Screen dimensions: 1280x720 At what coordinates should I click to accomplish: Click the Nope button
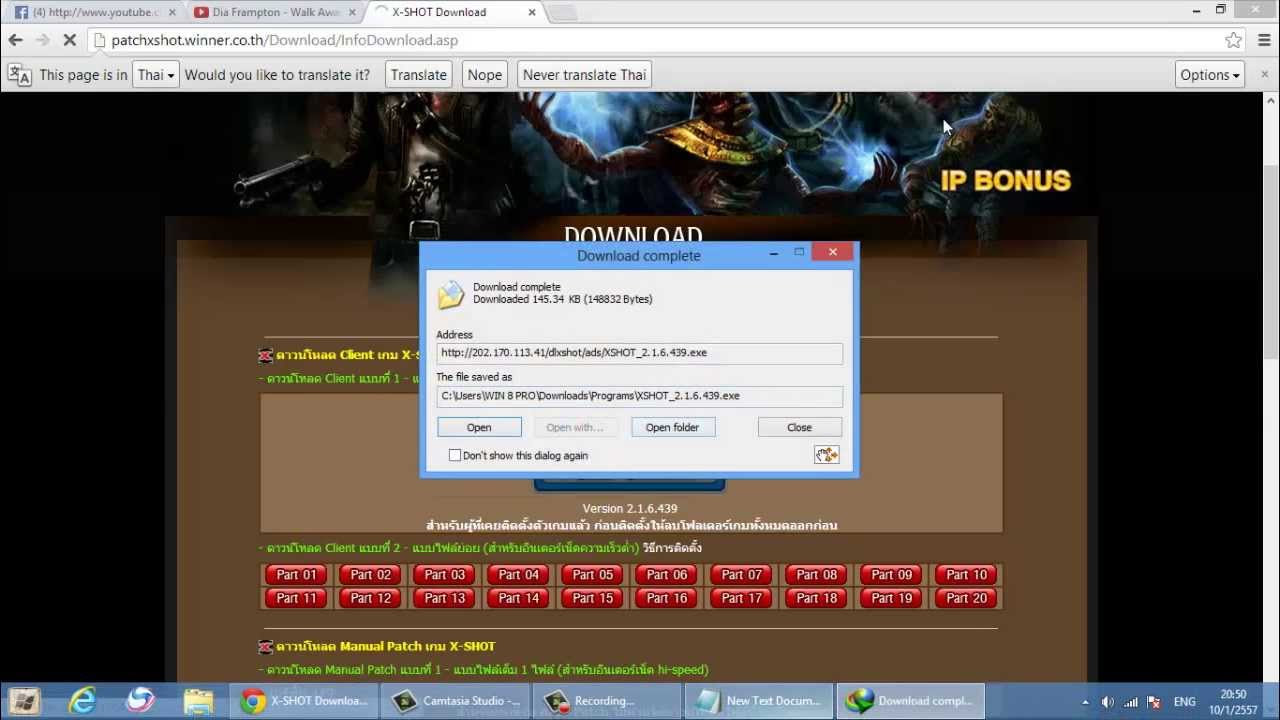[485, 75]
